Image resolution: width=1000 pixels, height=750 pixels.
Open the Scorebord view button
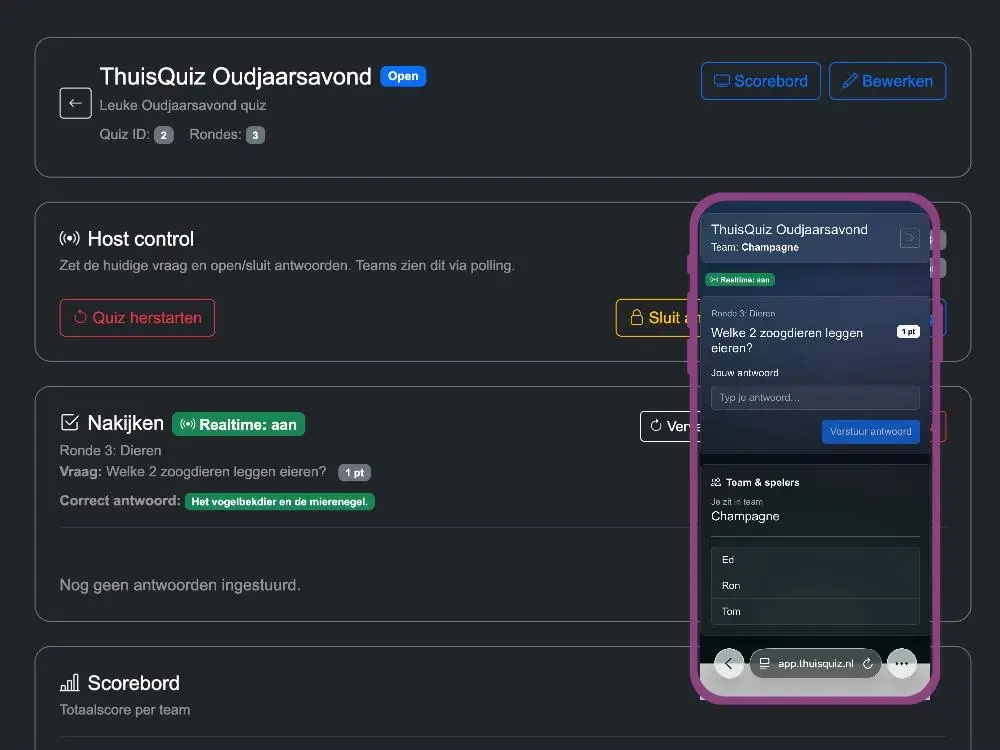760,81
